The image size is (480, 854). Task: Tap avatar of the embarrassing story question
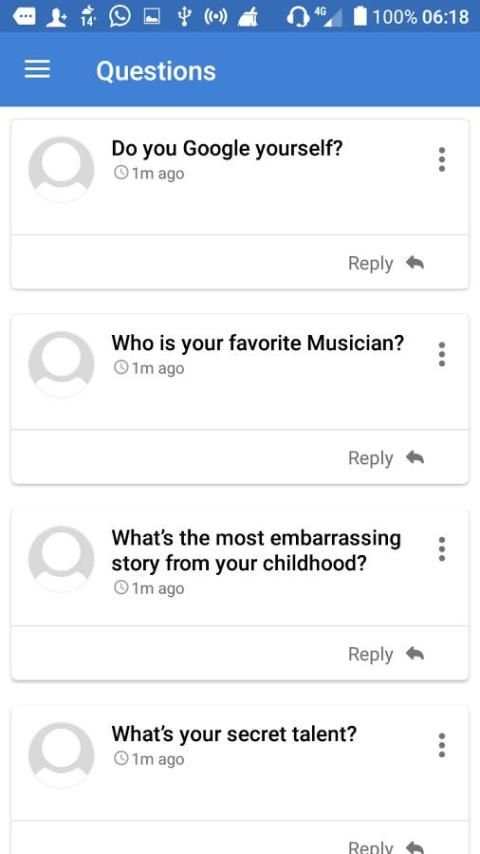tap(61, 559)
